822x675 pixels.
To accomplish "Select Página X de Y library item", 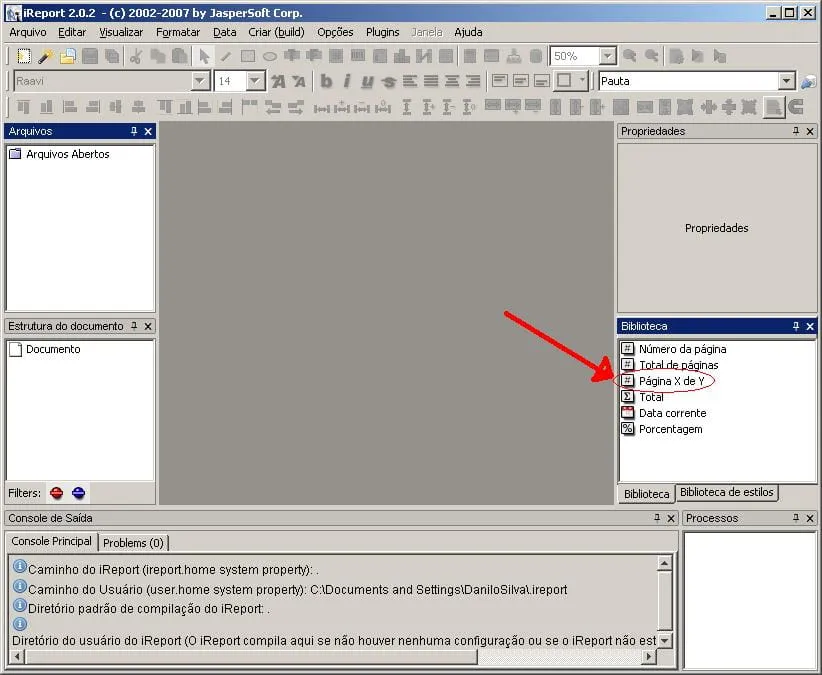I will [x=677, y=381].
